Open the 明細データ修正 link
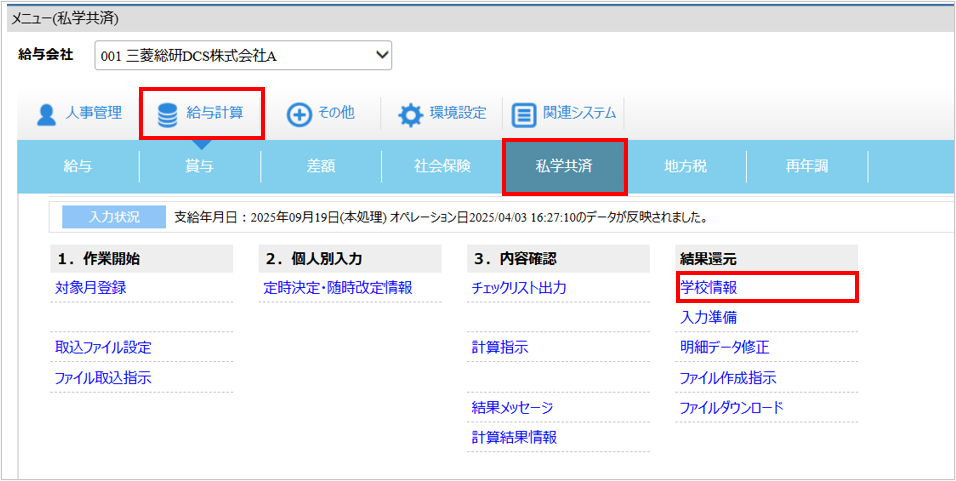The width and height of the screenshot is (956, 481). tap(724, 347)
